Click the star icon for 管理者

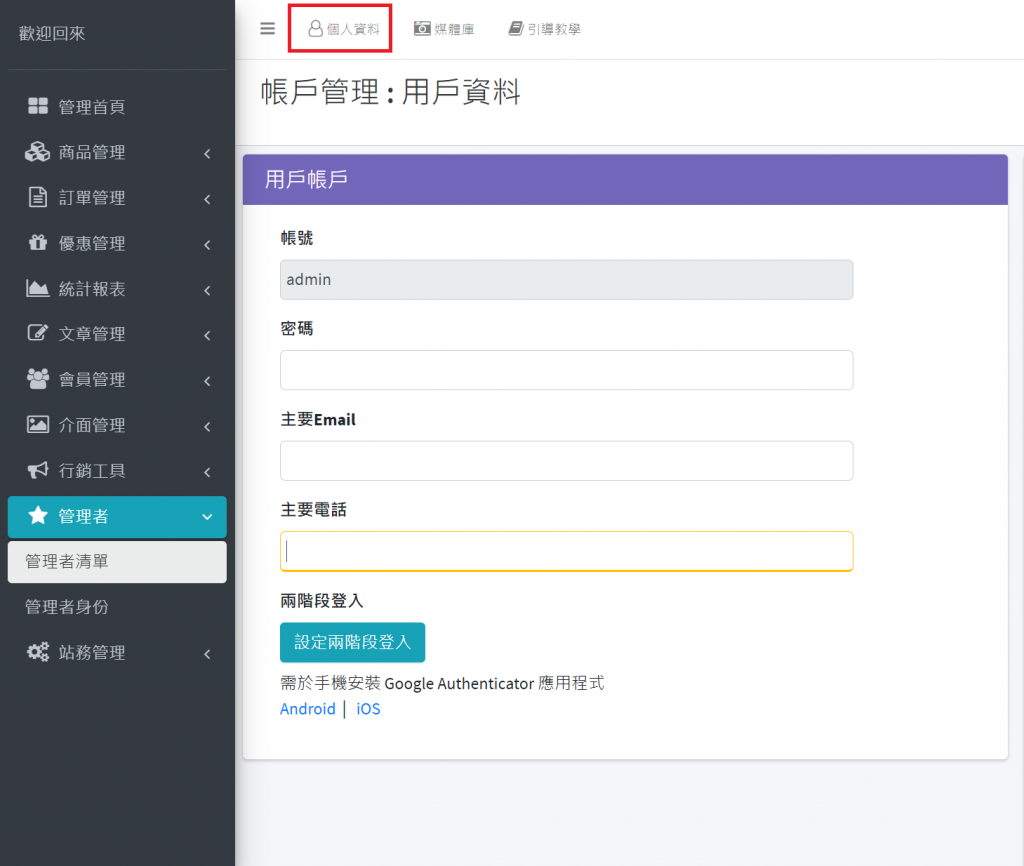38,515
